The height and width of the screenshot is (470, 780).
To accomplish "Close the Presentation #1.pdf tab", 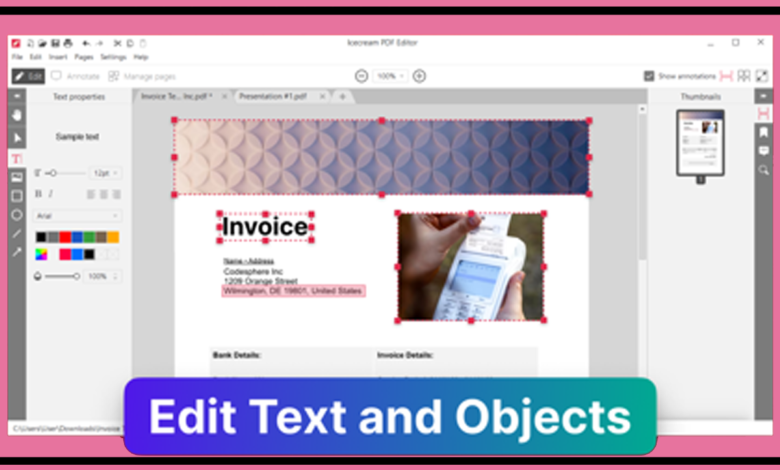I will 322,96.
